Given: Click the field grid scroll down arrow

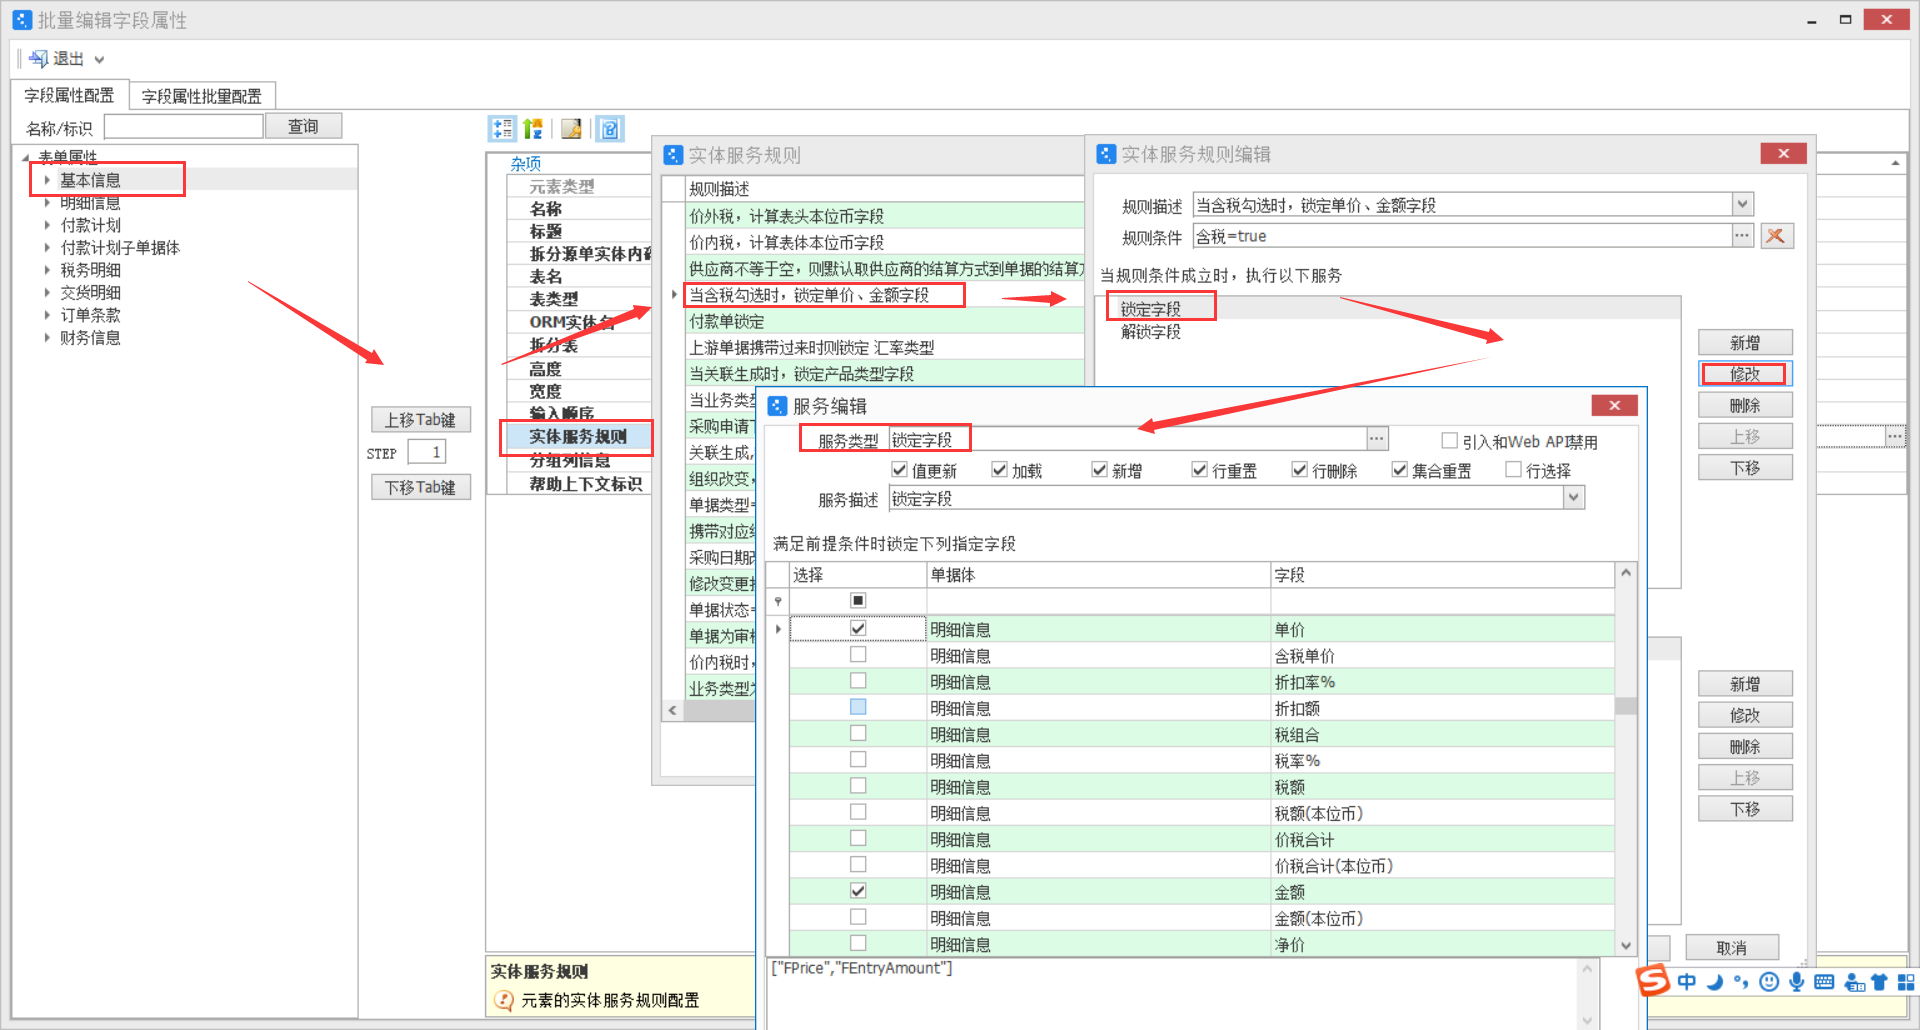Looking at the screenshot, I should (1626, 945).
